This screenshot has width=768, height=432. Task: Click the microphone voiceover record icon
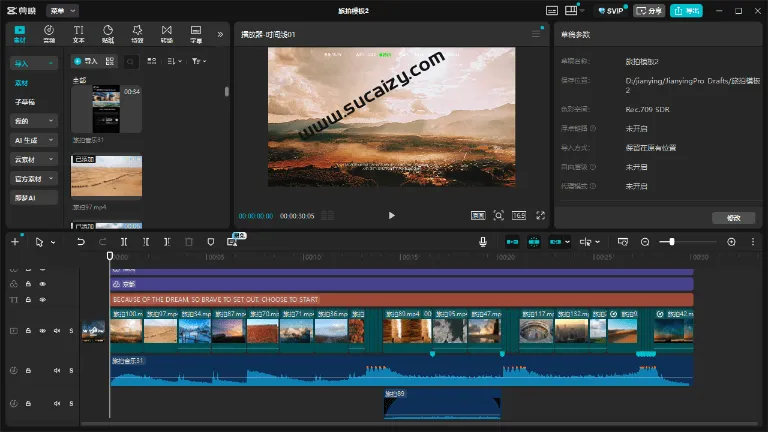coord(483,241)
